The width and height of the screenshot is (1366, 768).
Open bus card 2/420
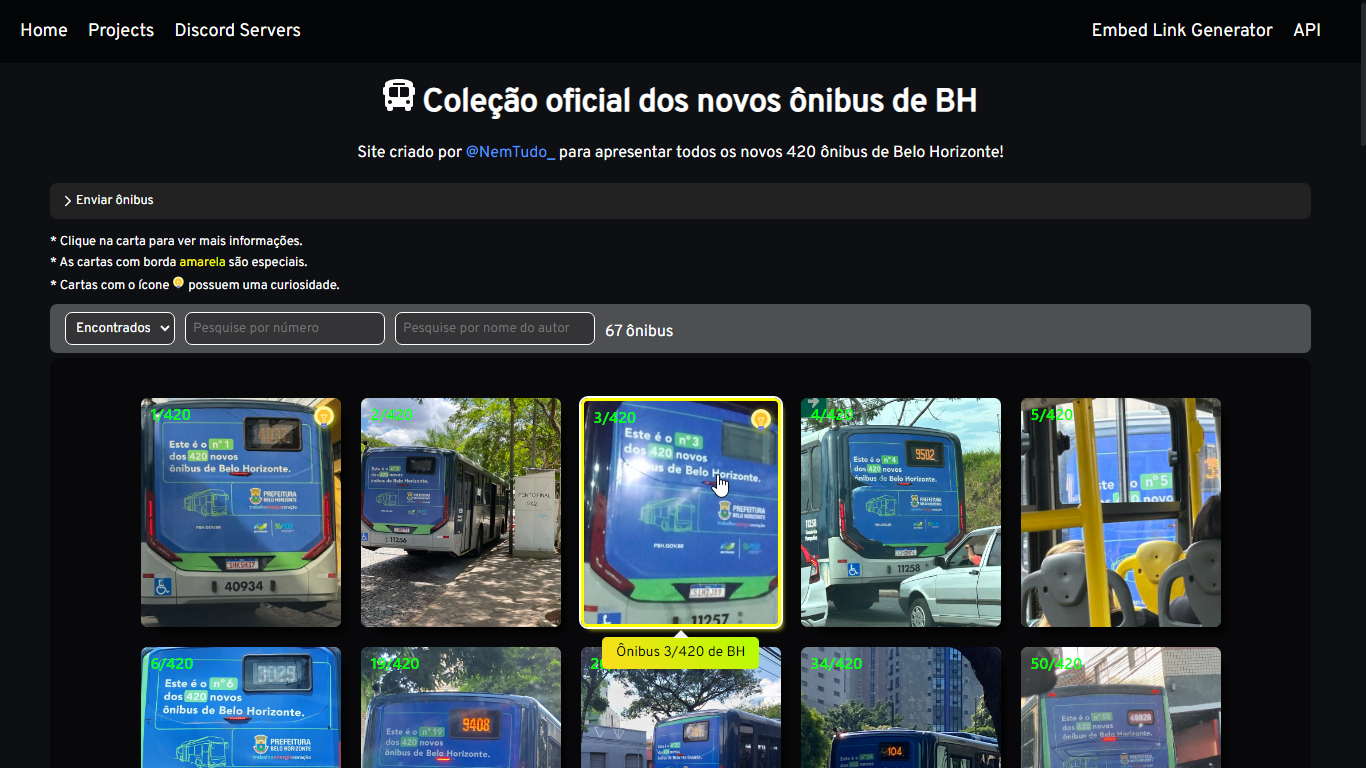pos(461,512)
